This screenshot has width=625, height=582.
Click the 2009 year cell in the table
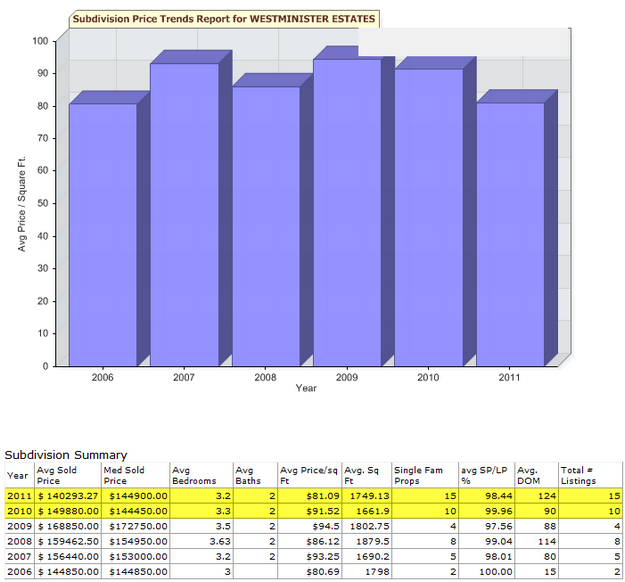(20, 526)
